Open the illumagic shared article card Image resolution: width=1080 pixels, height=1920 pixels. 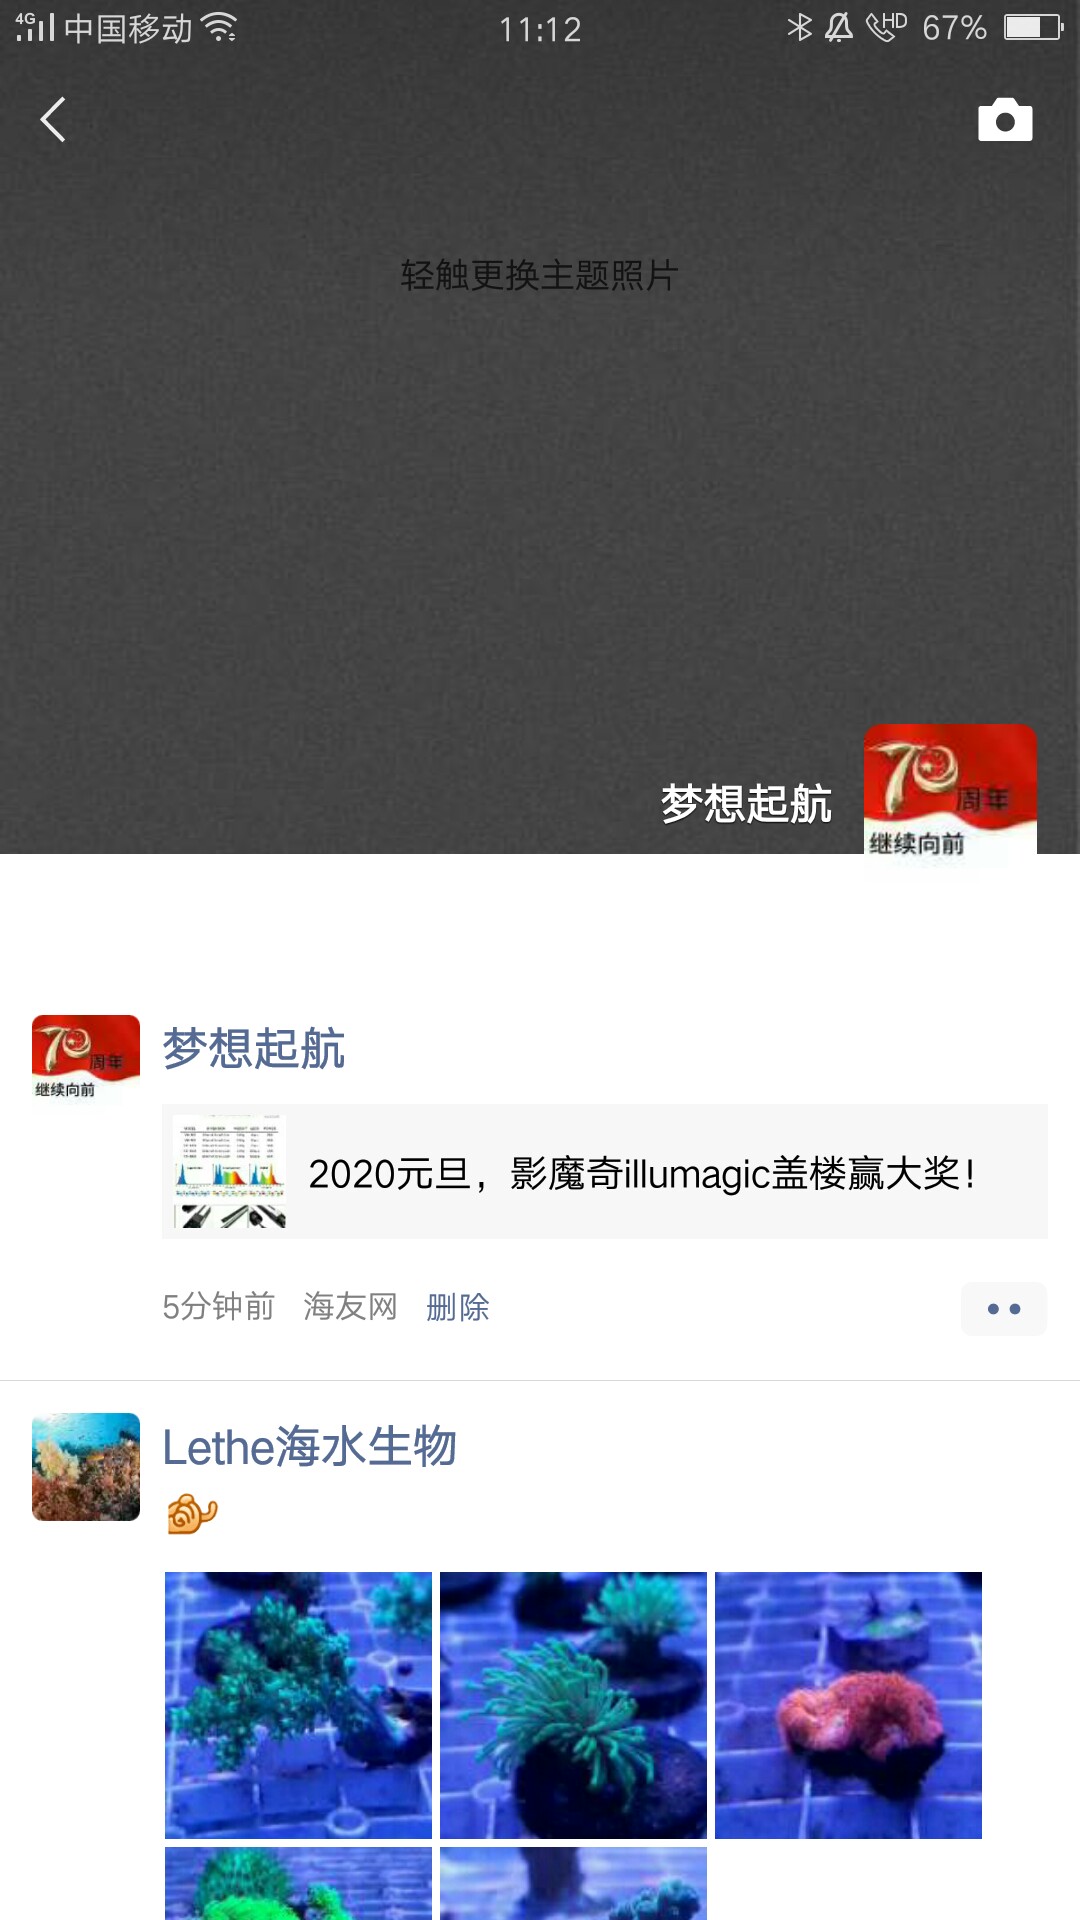(x=605, y=1172)
